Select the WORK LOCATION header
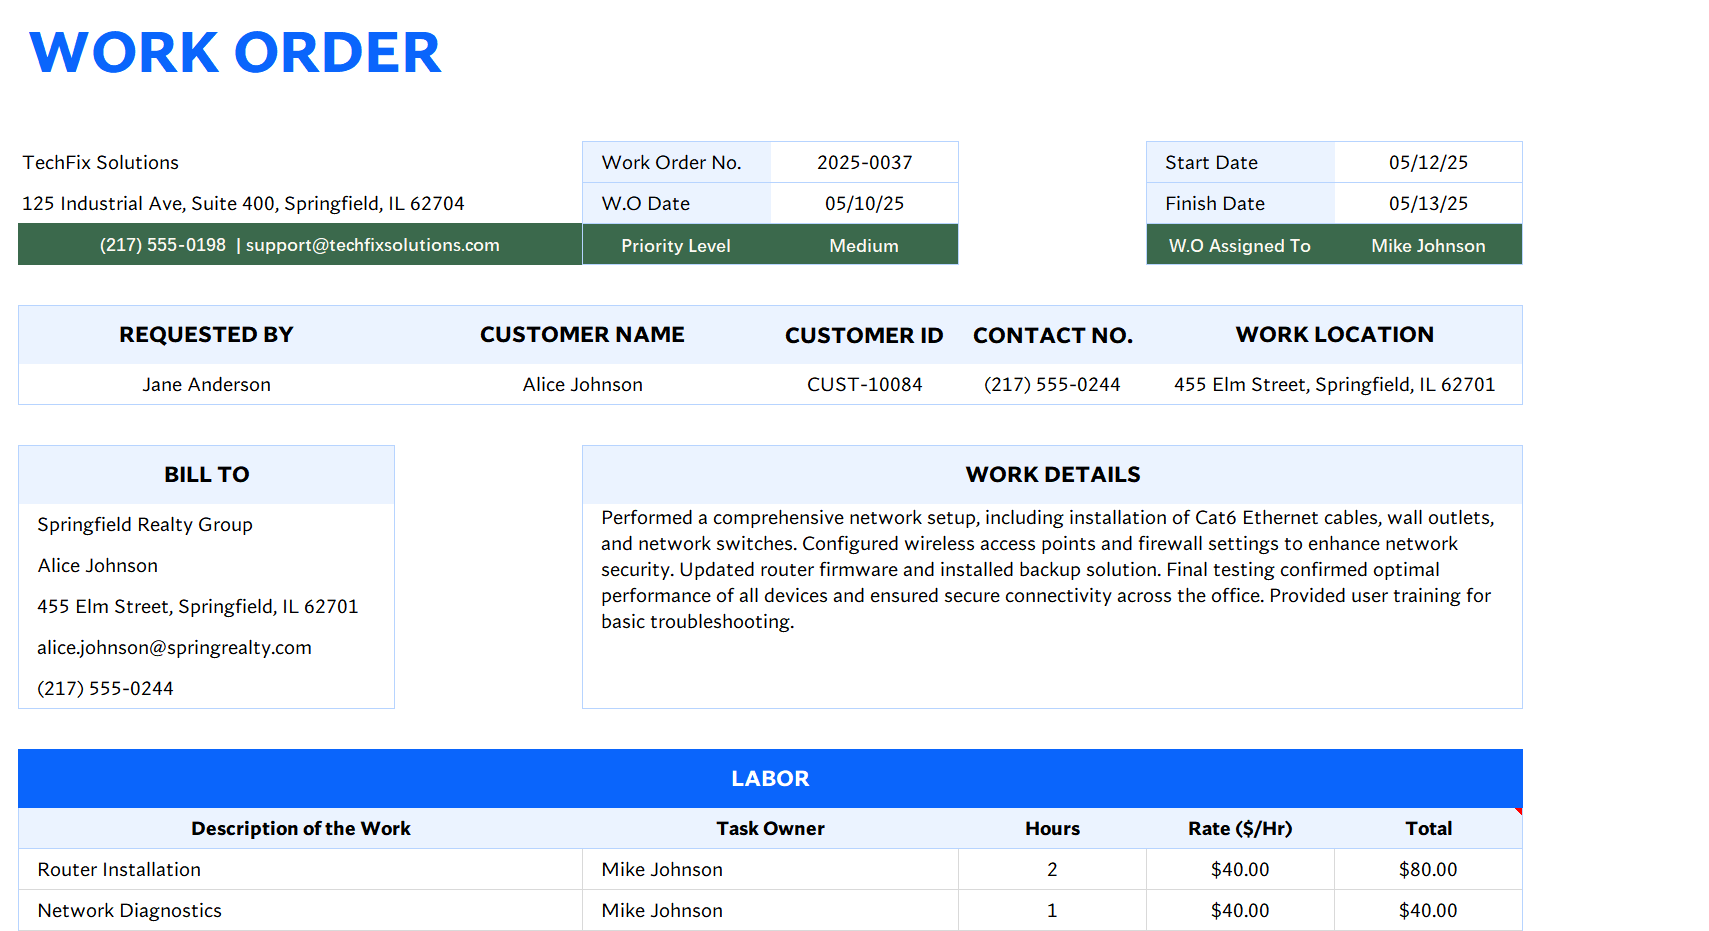 1335,335
